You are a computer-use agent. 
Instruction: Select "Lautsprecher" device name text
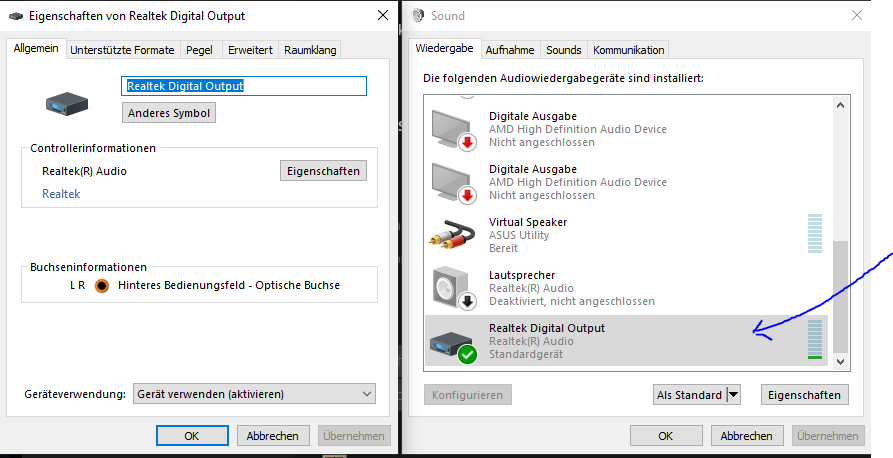coord(522,275)
